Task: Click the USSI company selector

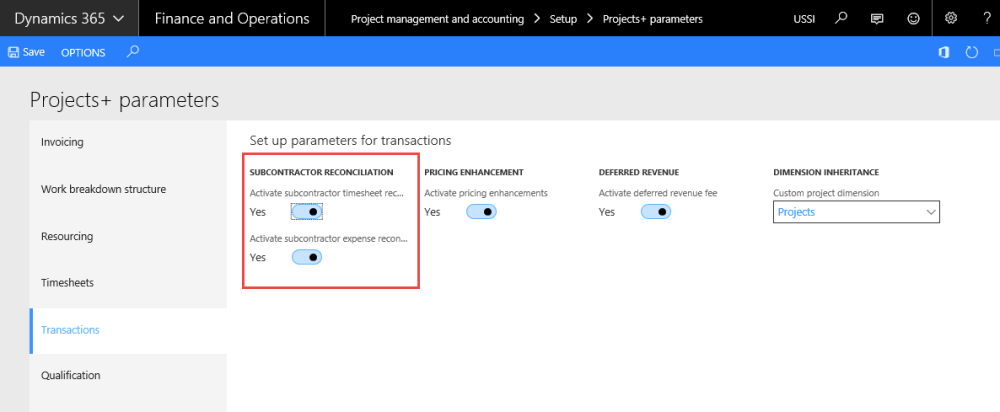Action: (x=804, y=18)
